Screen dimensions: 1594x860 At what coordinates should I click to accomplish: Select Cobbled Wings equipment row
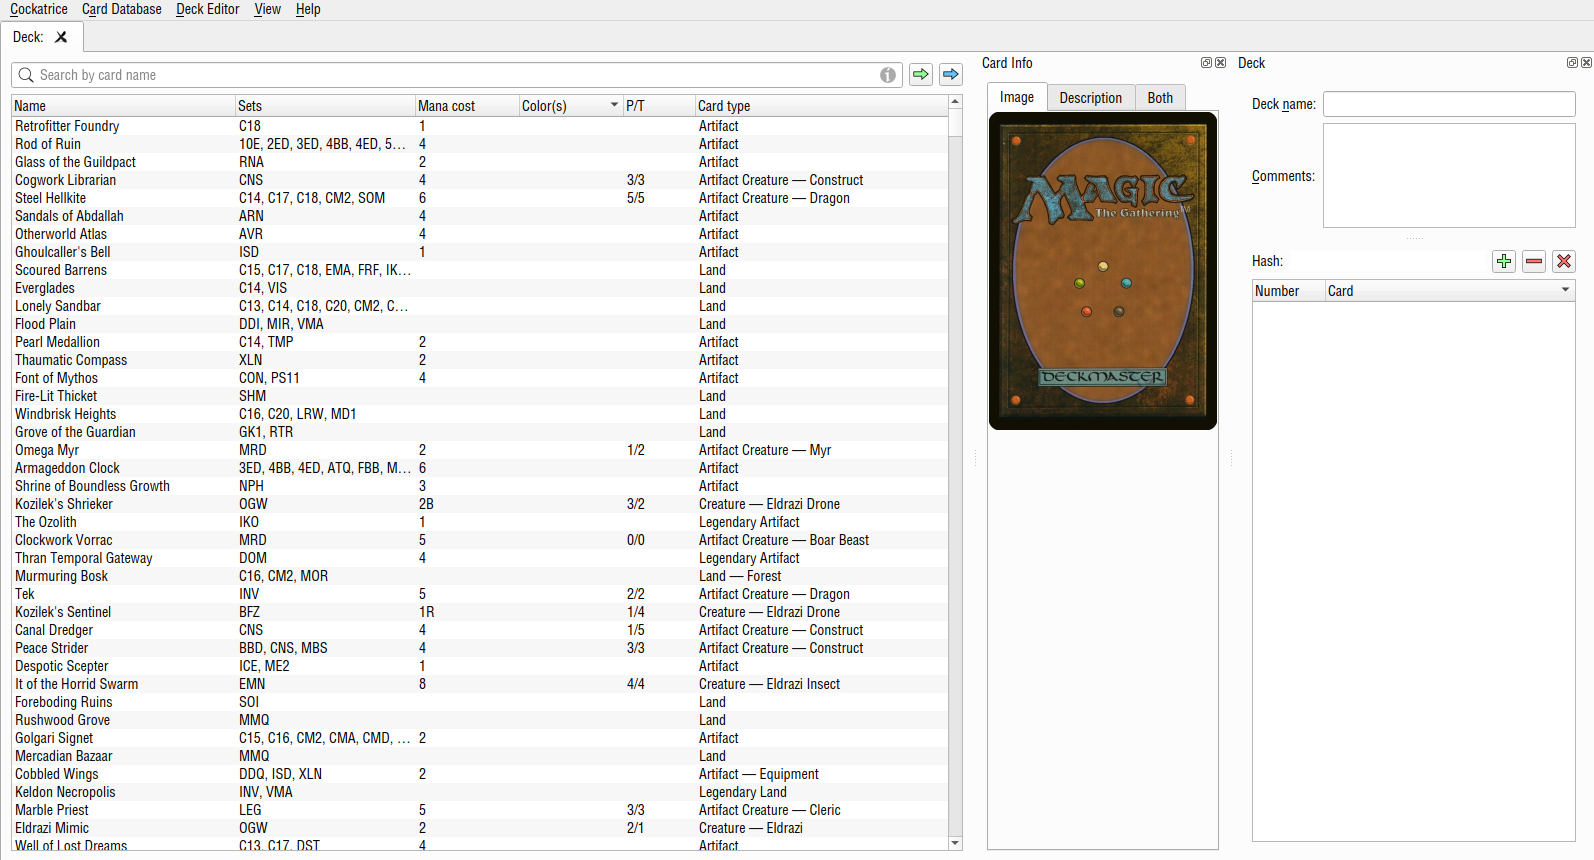[480, 774]
